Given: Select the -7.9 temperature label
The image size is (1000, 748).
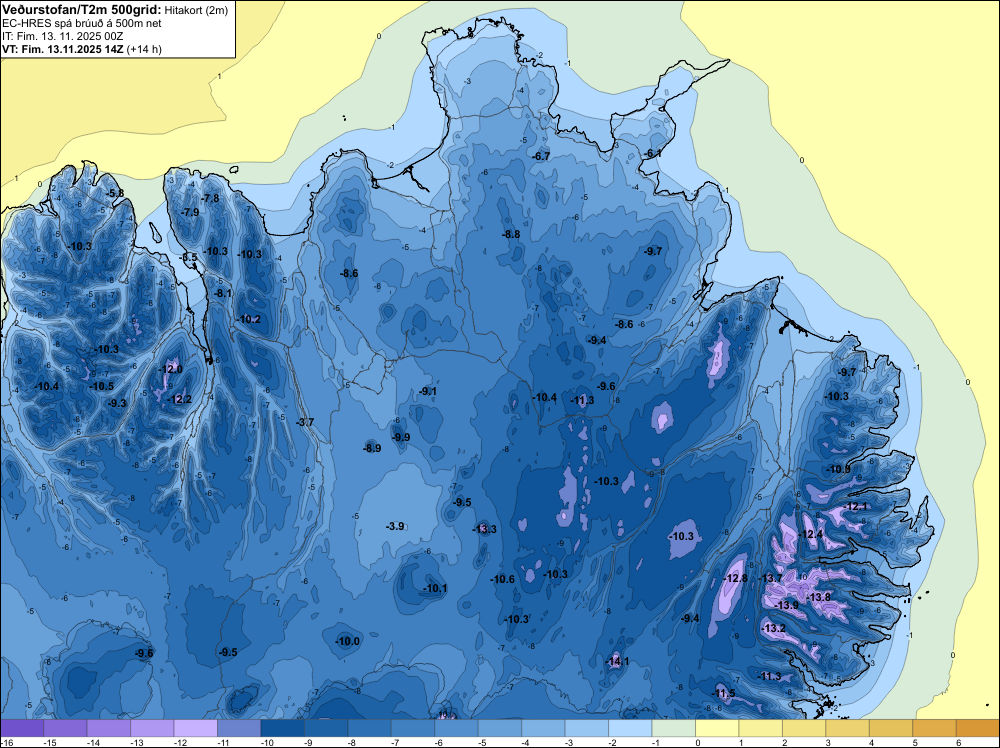Looking at the screenshot, I should point(191,212).
